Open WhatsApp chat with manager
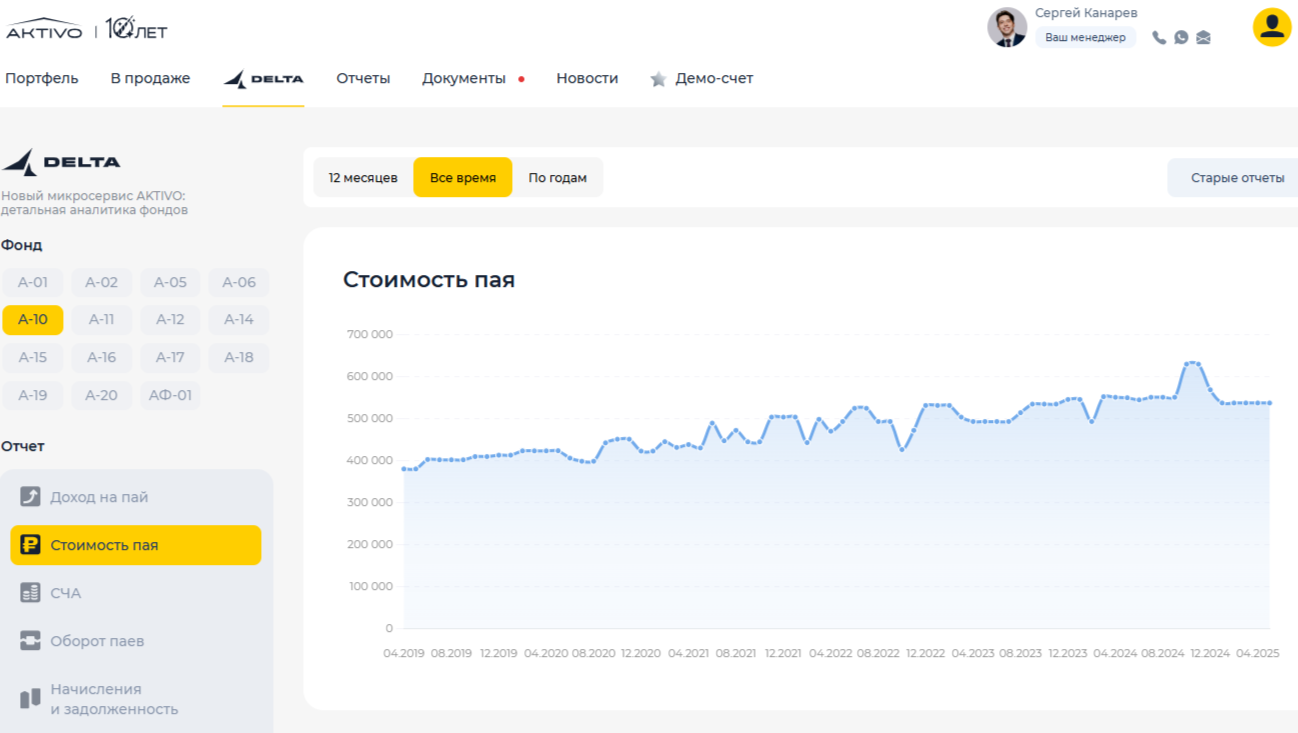Screen dimensions: 1298x733 (1181, 38)
